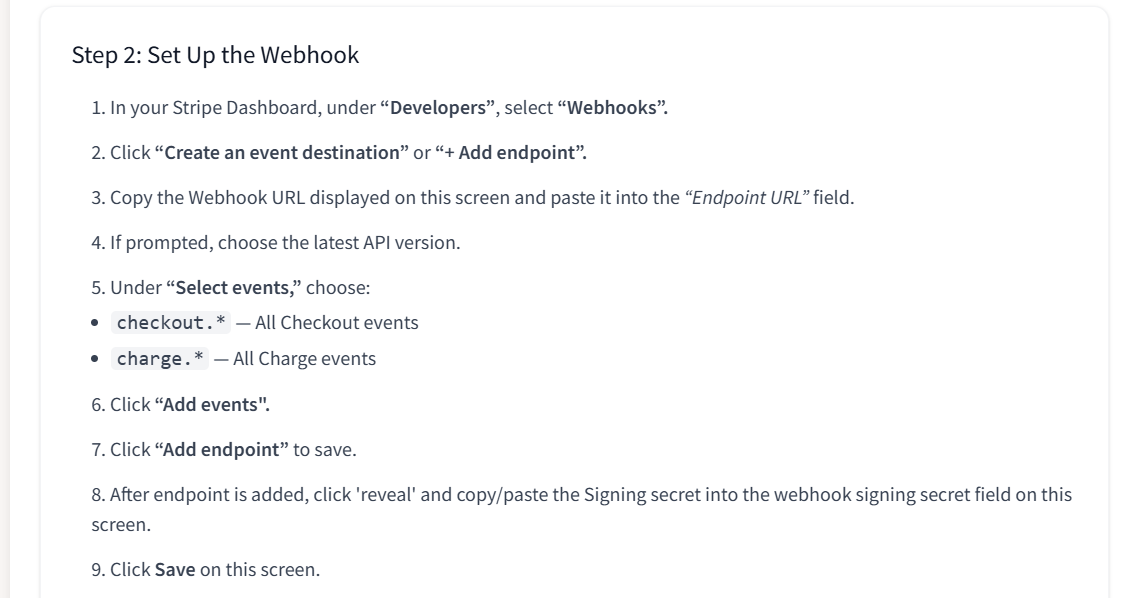Click the bold "Developers" text

pyautogui.click(x=438, y=108)
